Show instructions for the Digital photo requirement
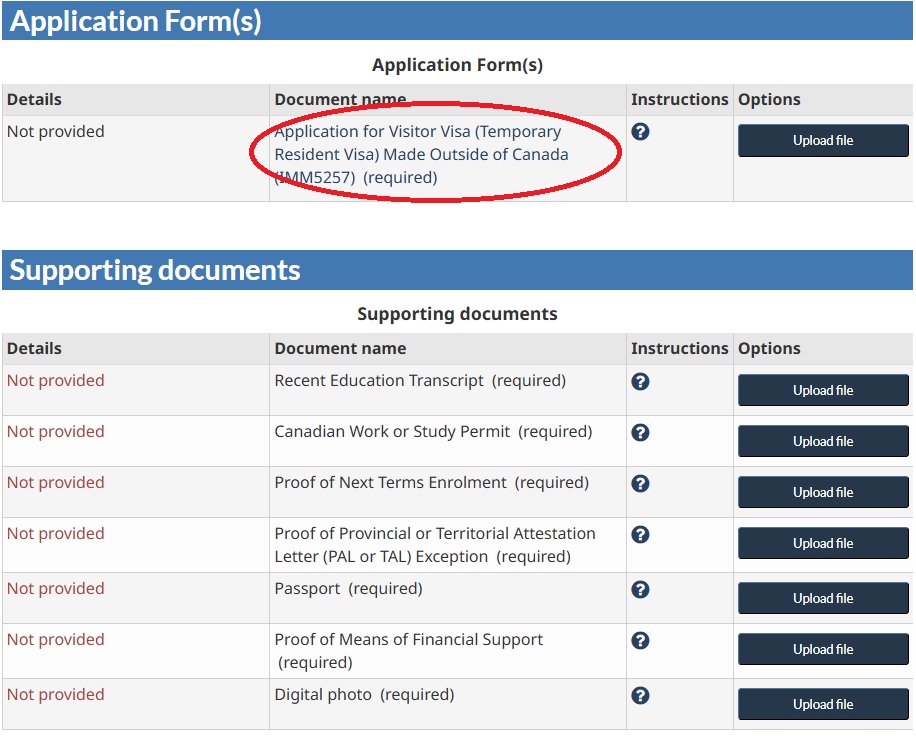The image size is (916, 739). coord(640,696)
